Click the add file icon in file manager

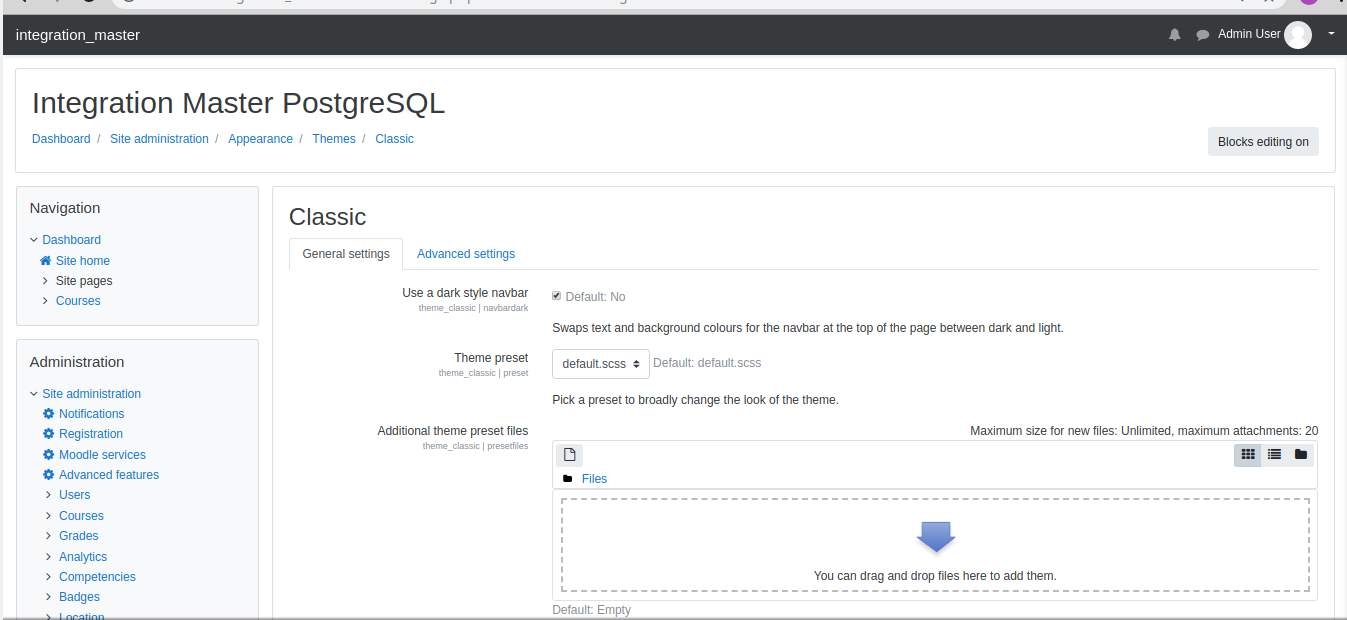pos(569,455)
